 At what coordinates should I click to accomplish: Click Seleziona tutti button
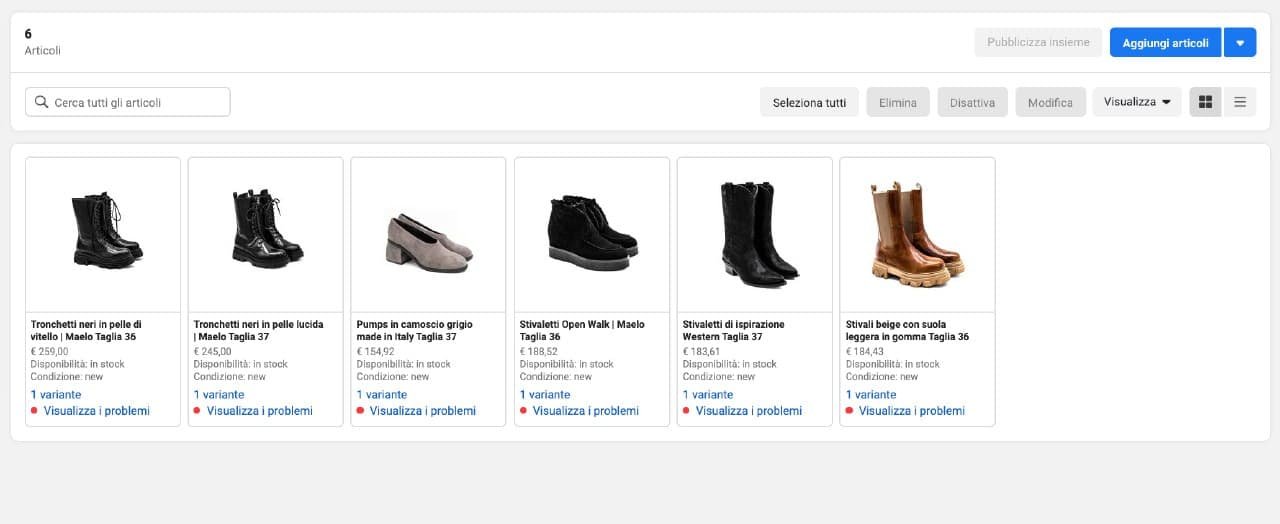(809, 103)
